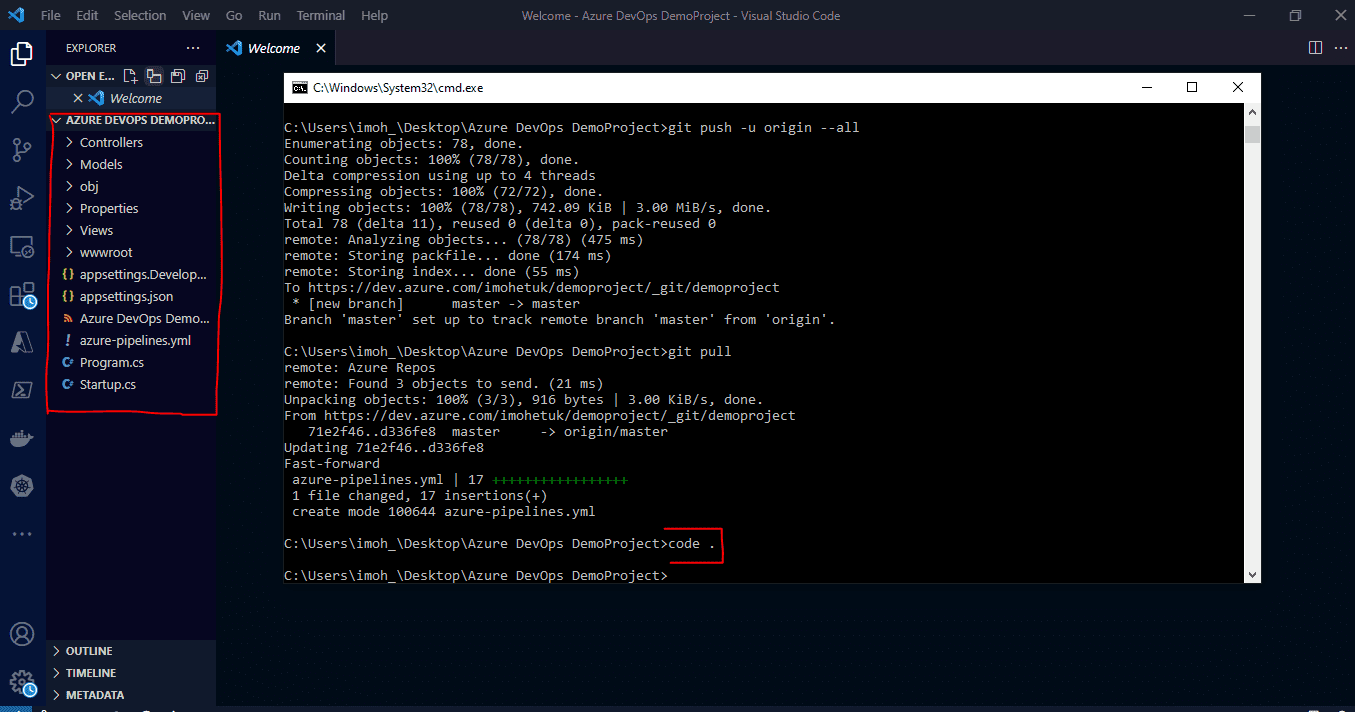Open the Edit menu
The height and width of the screenshot is (712, 1355).
(87, 15)
